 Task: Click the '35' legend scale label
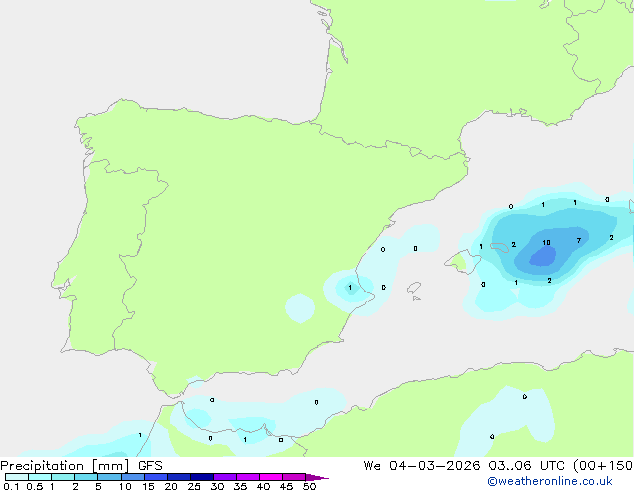pos(240,486)
